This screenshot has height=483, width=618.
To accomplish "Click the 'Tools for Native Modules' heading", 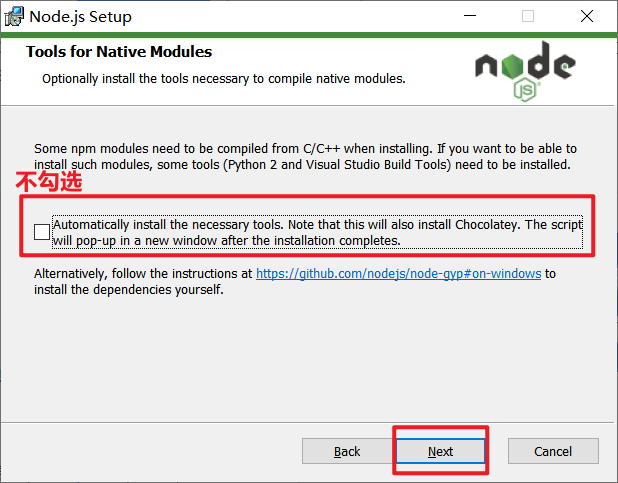I will point(119,52).
